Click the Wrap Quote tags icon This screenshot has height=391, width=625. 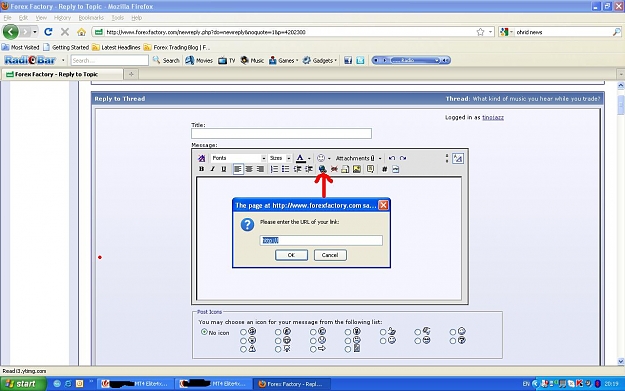(370, 169)
